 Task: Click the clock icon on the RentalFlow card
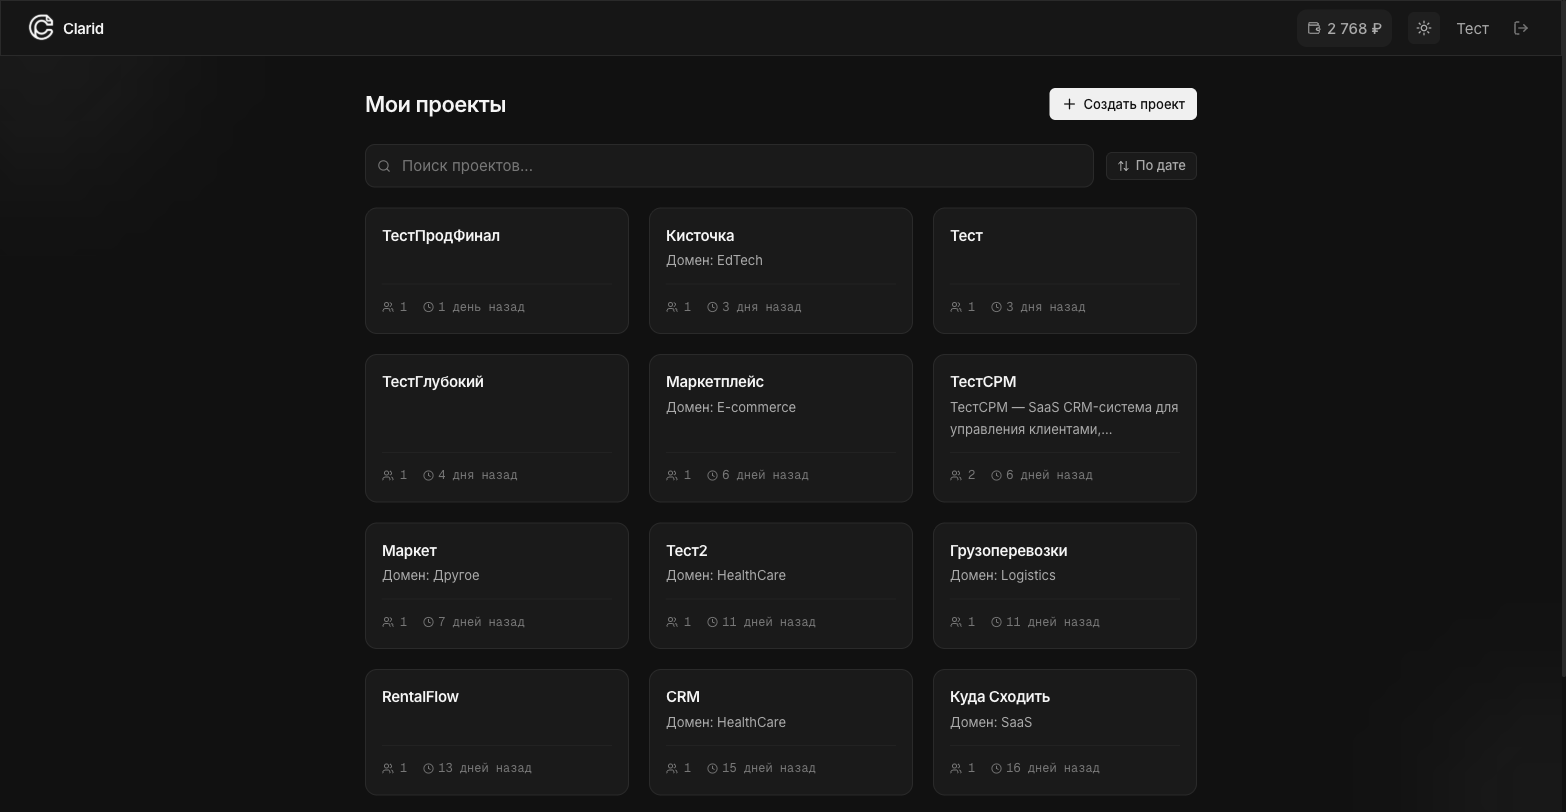point(429,768)
